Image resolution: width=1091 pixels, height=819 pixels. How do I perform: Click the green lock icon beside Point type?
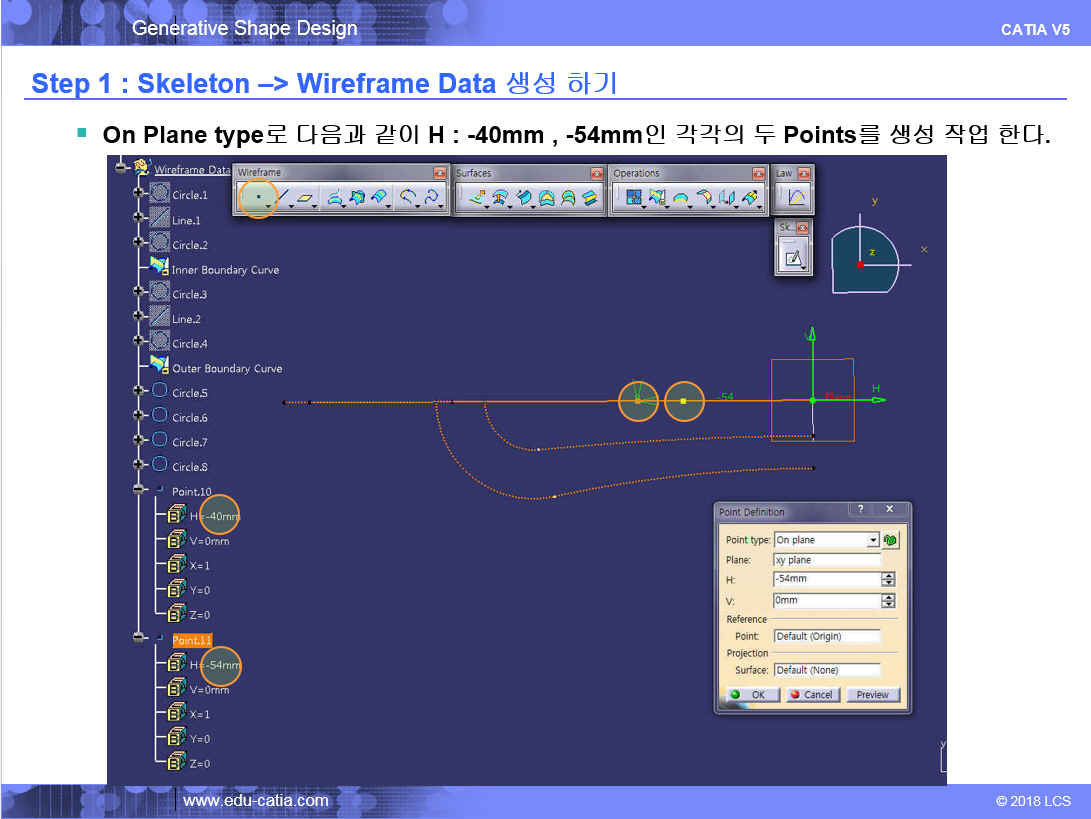tap(889, 540)
